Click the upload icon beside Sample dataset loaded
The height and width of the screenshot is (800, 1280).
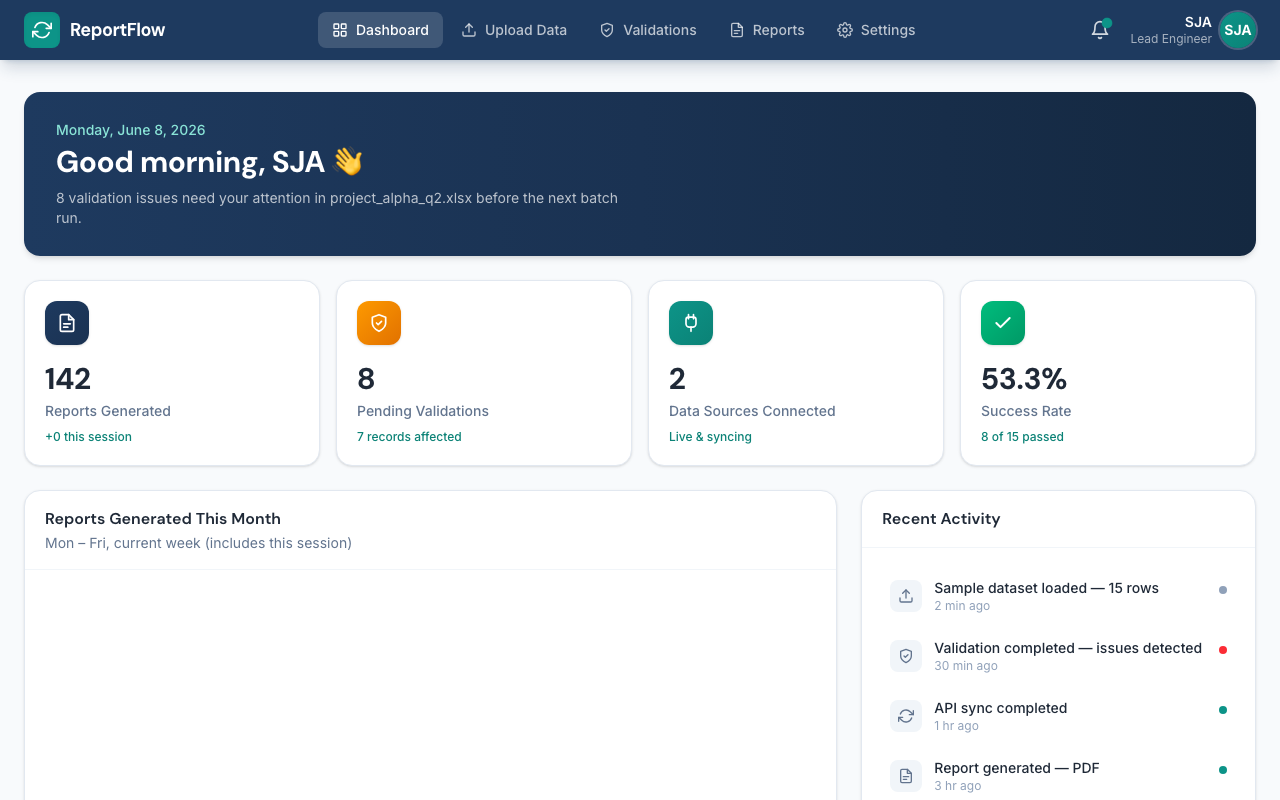point(906,596)
